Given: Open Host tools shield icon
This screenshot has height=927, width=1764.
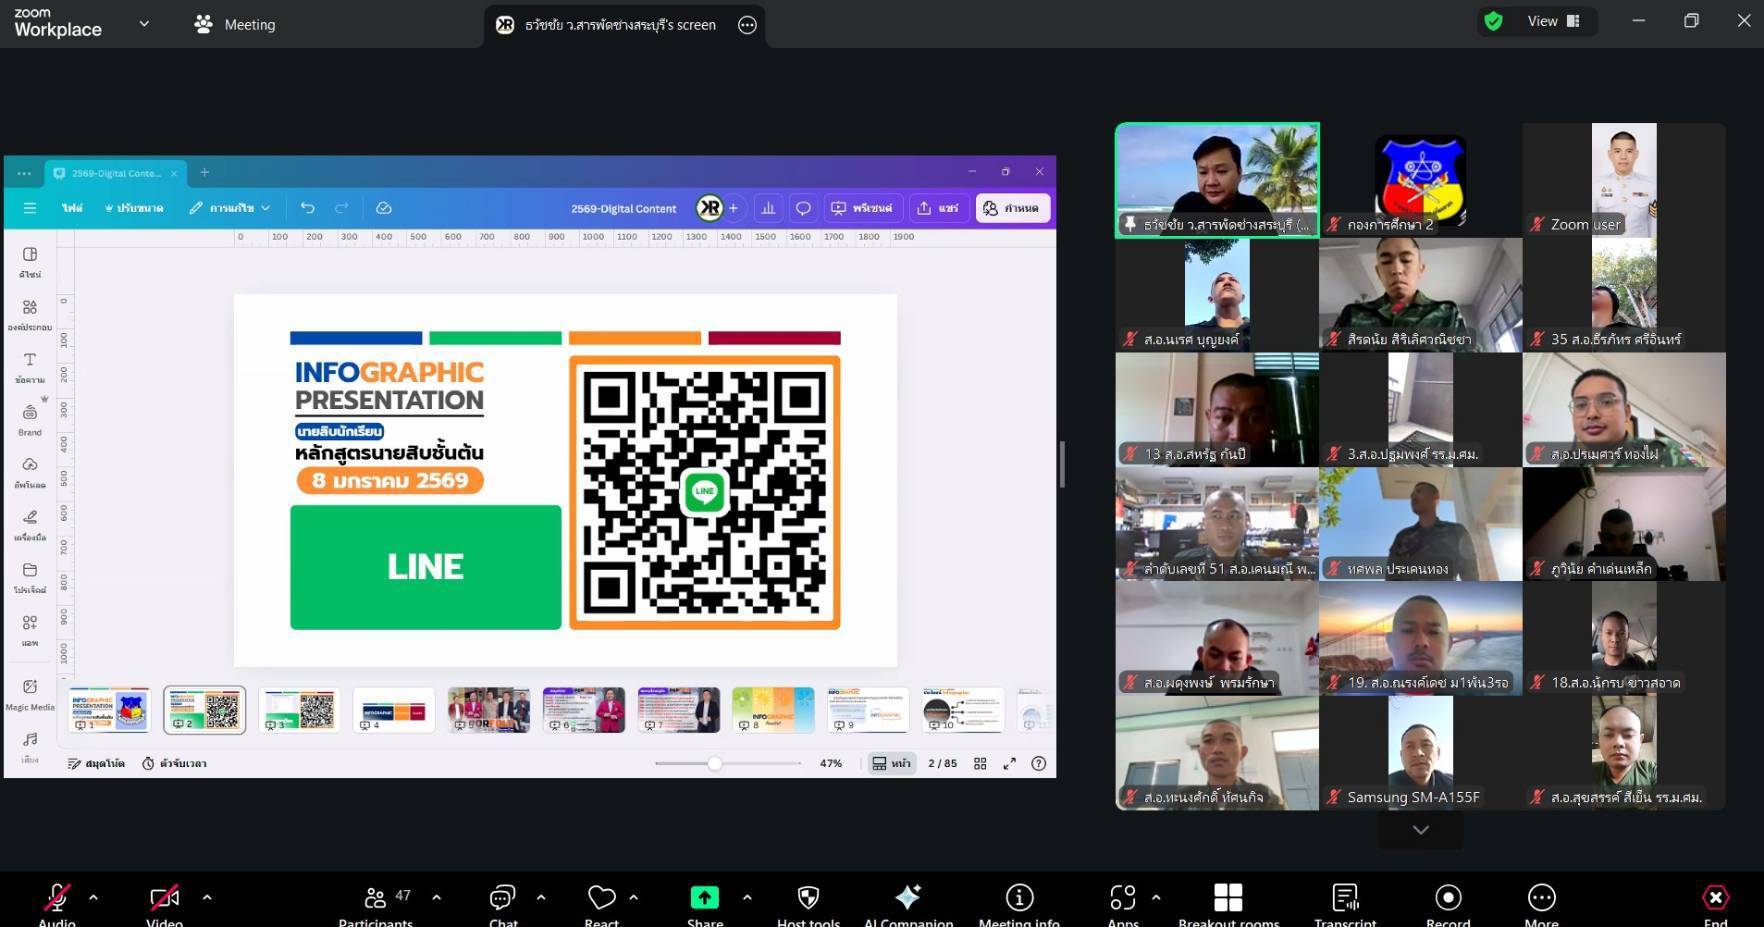Looking at the screenshot, I should (808, 899).
